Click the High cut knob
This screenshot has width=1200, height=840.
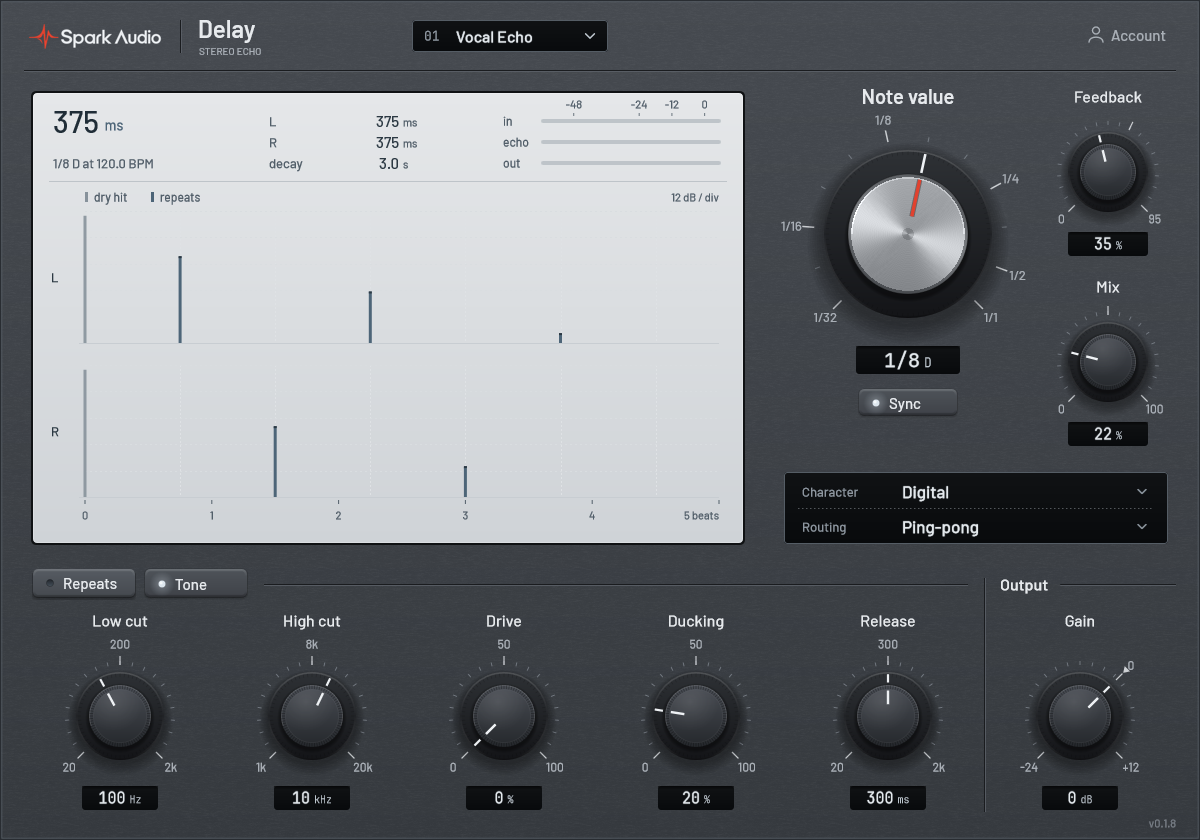pos(312,716)
